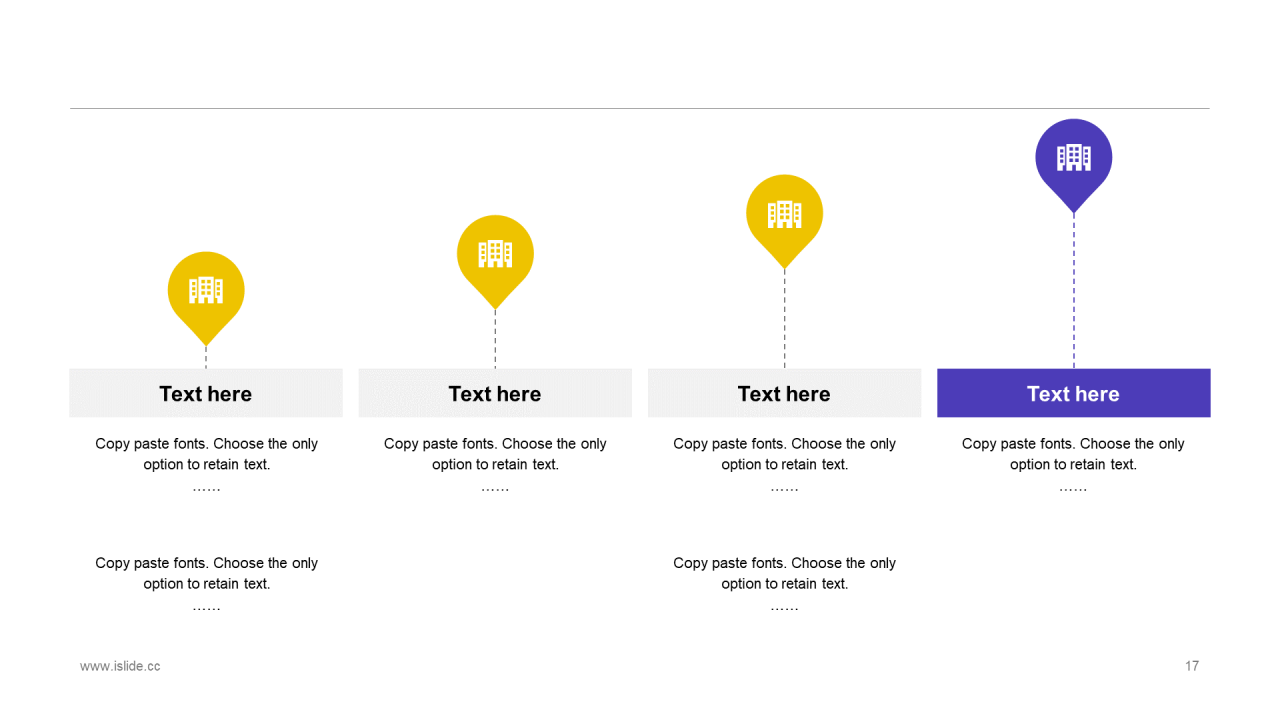Select the purple 'Text here' banner
This screenshot has width=1280, height=720.
click(1073, 393)
